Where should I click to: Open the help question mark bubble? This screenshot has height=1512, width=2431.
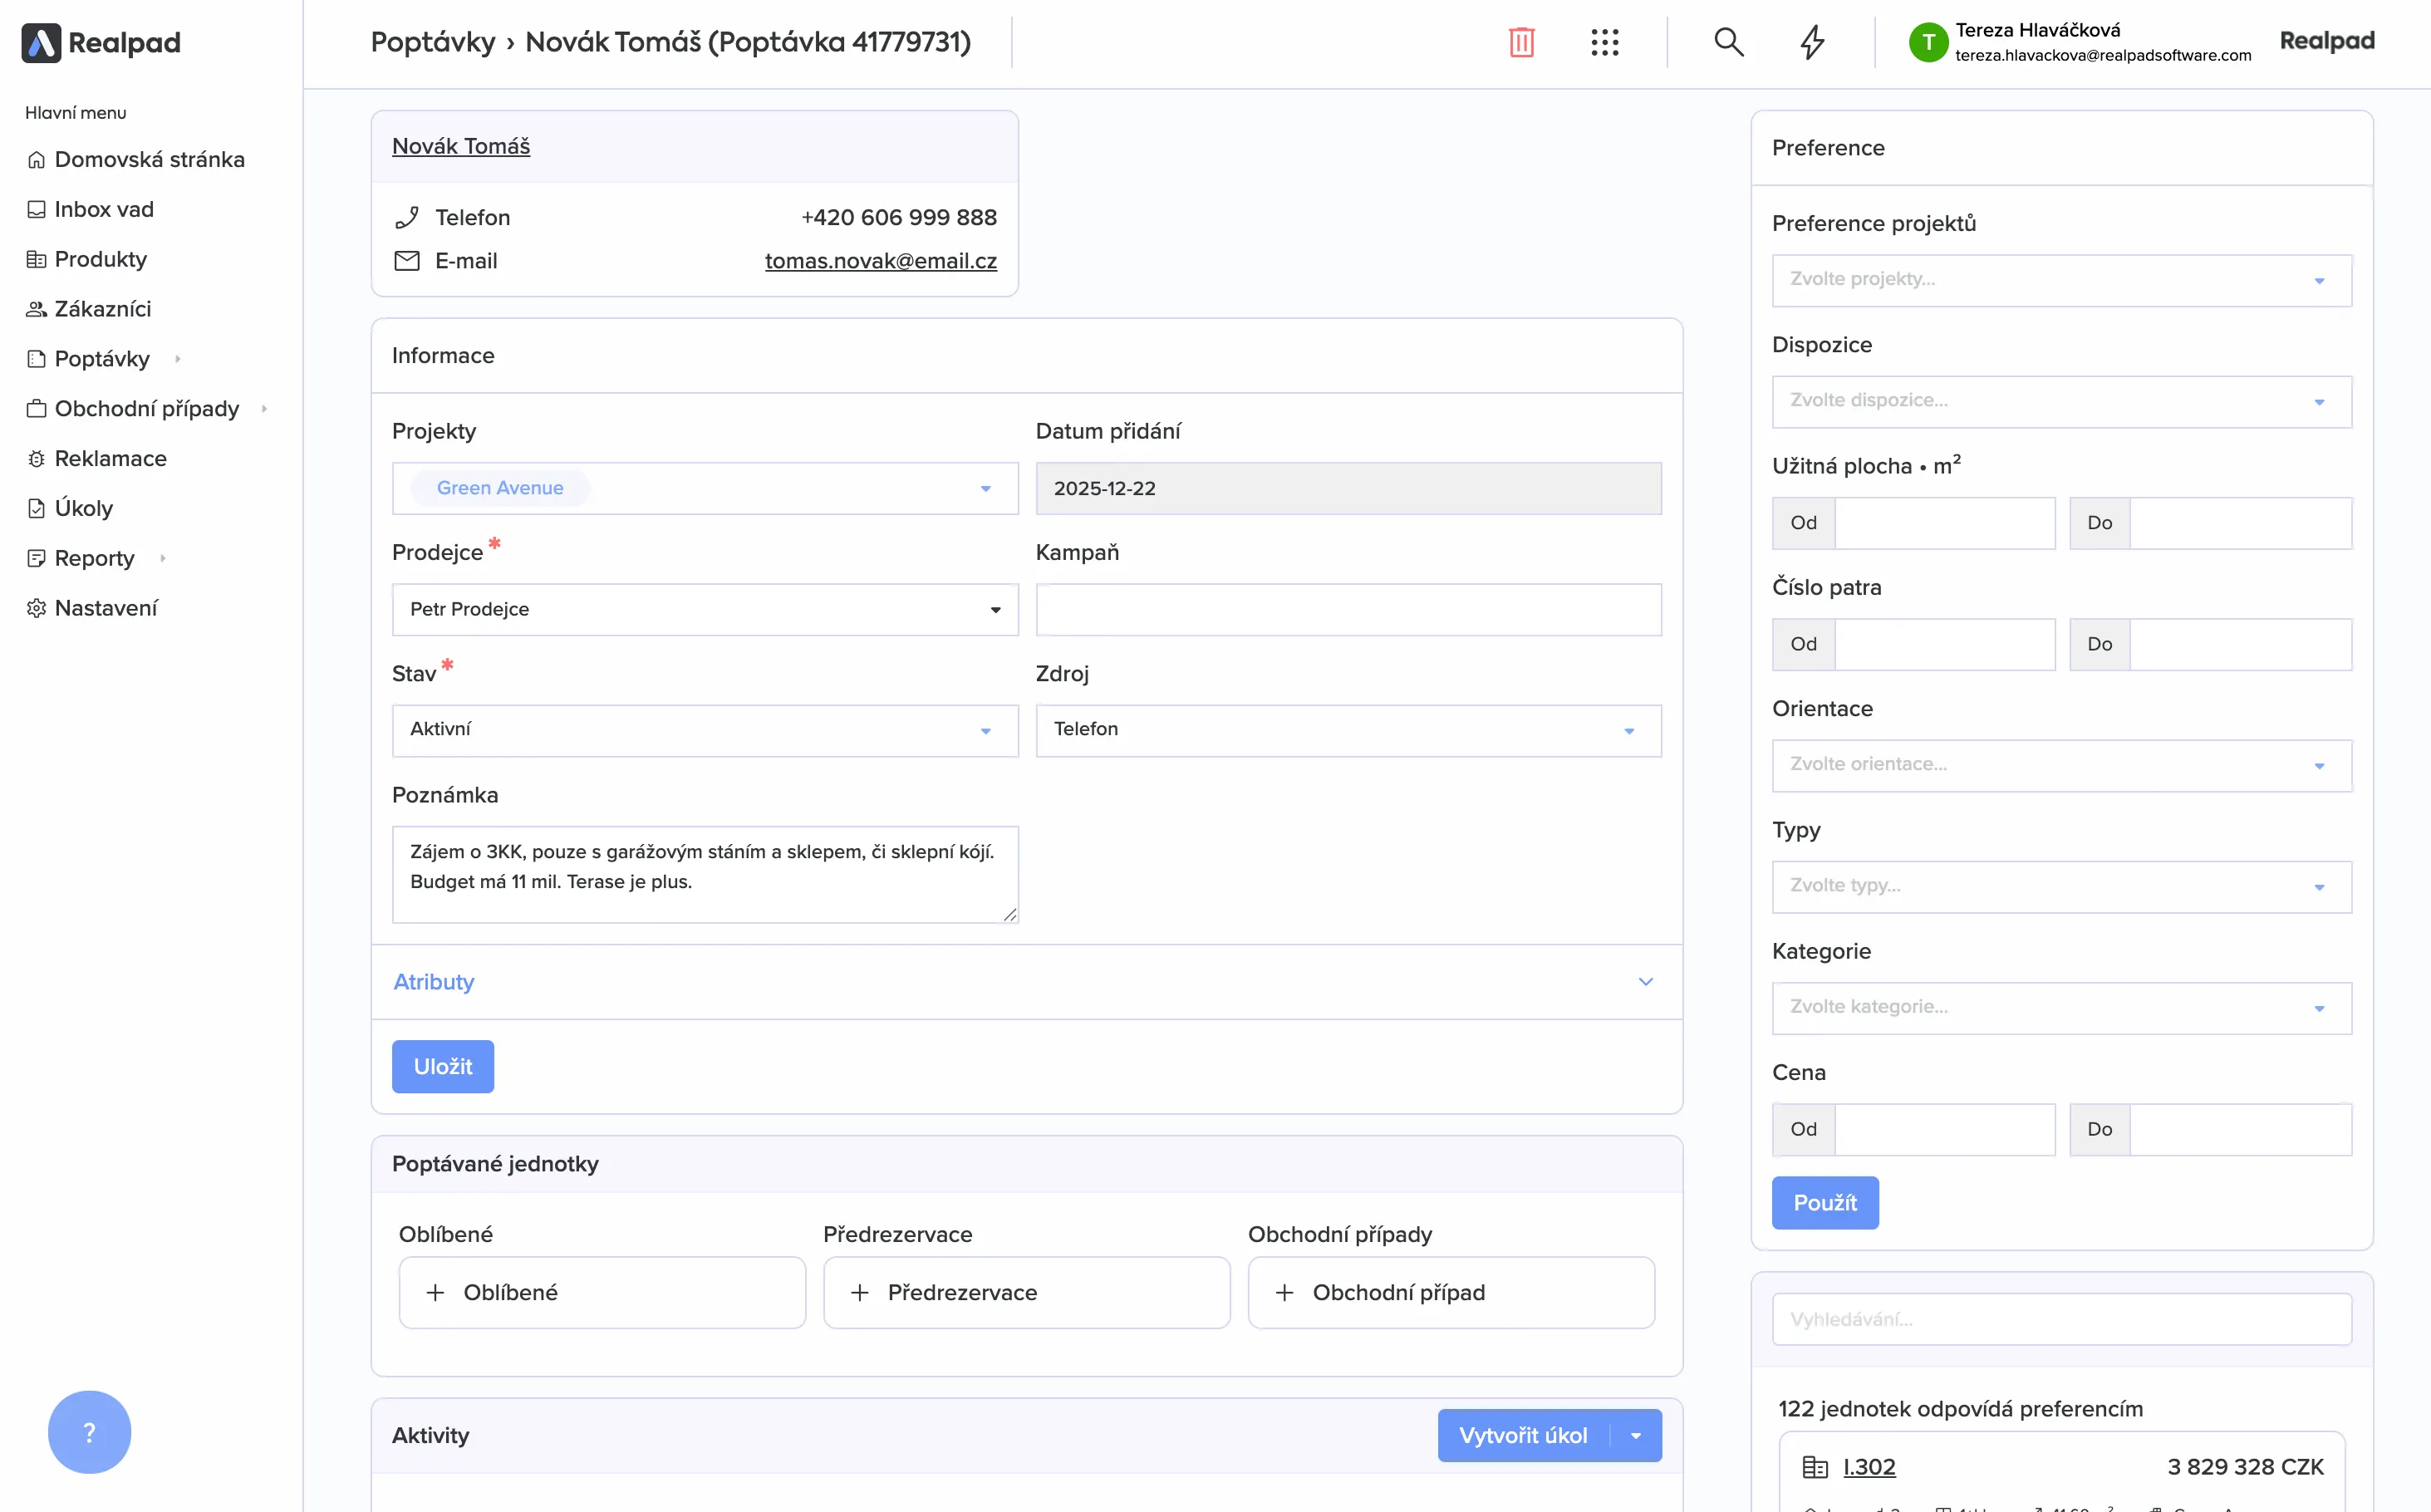click(x=89, y=1431)
